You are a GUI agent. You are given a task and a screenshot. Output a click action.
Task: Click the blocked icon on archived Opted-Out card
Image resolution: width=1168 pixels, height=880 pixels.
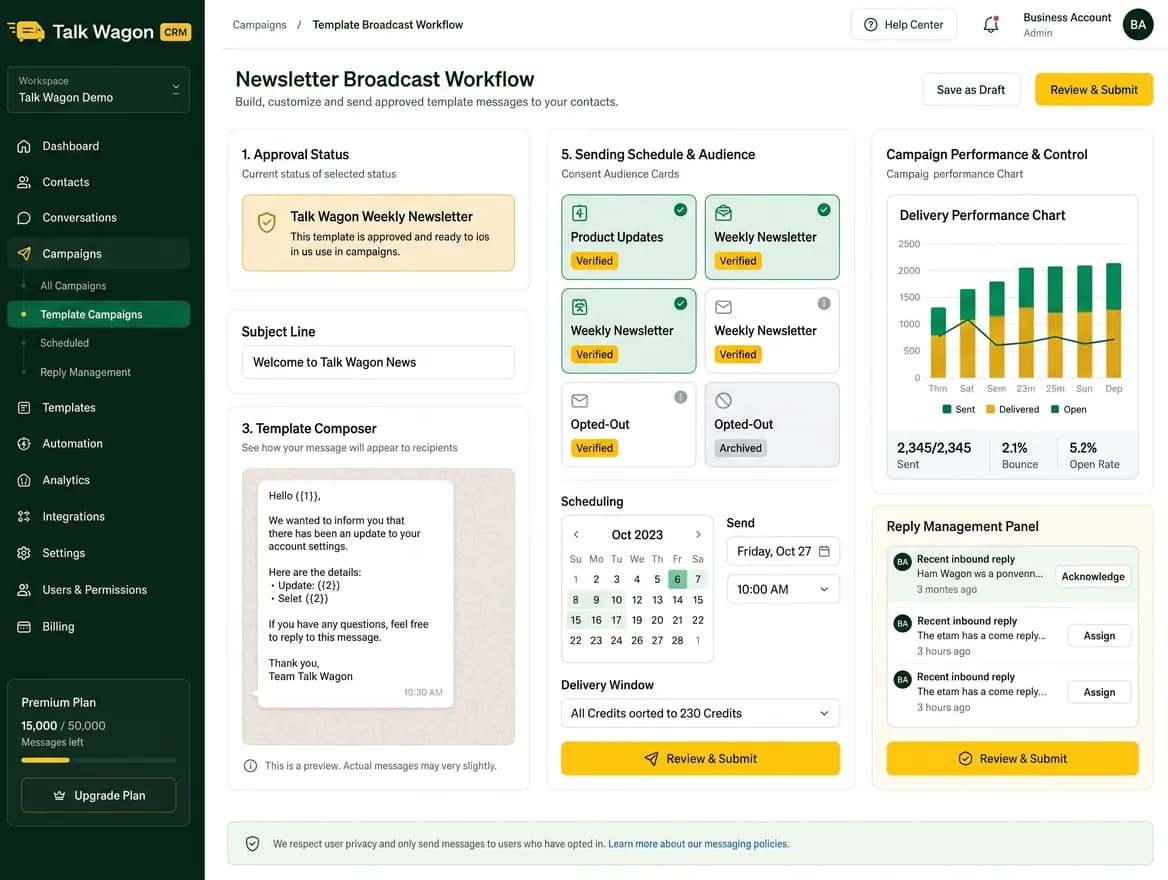tap(723, 400)
